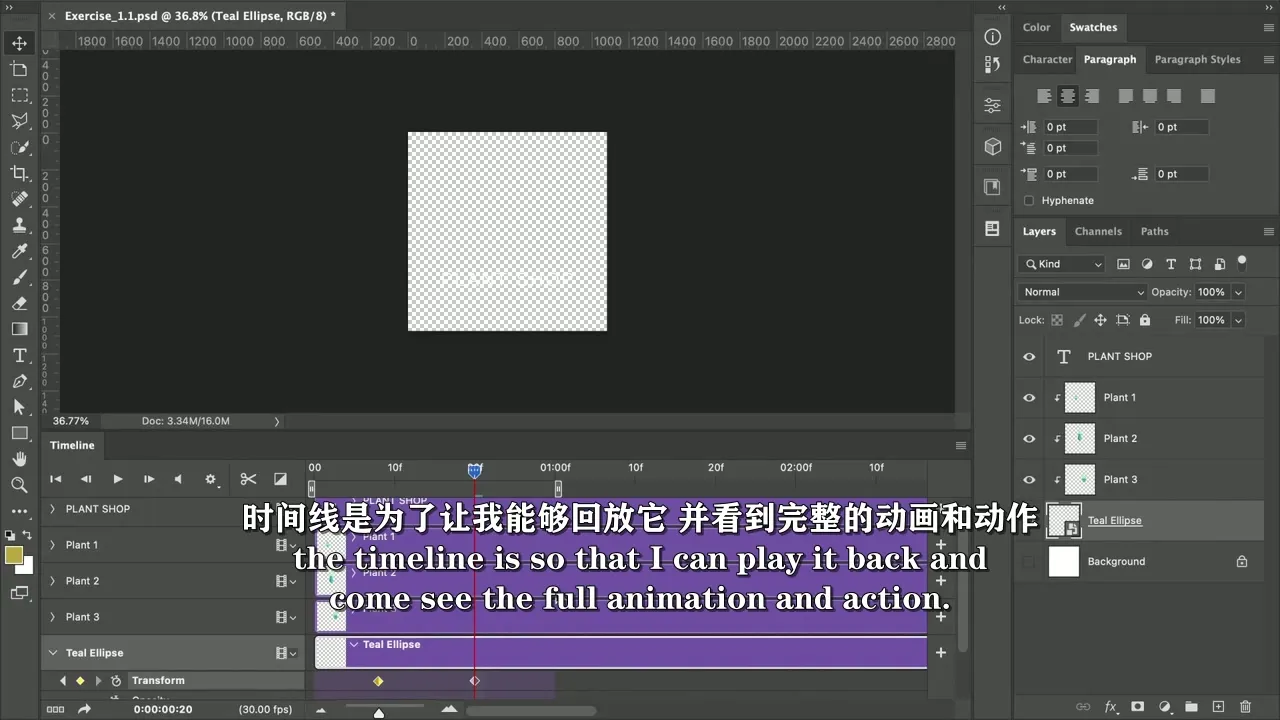1280x720 pixels.
Task: Choose the Eyedropper tool
Action: [19, 251]
